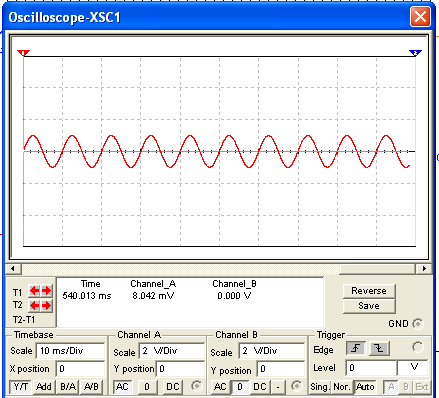Select Y/T timebase mode
The width and height of the screenshot is (439, 398).
pos(21,387)
